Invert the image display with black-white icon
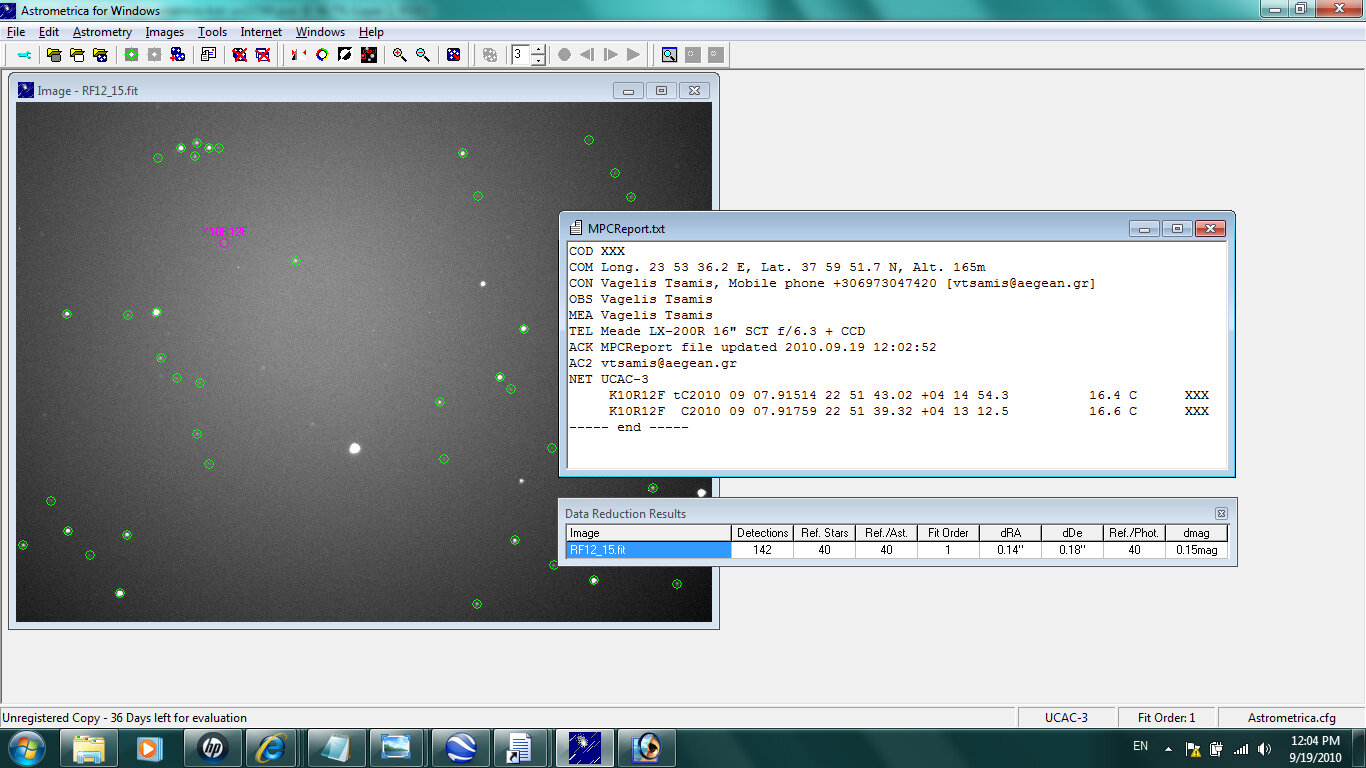The width and height of the screenshot is (1366, 768). (345, 55)
